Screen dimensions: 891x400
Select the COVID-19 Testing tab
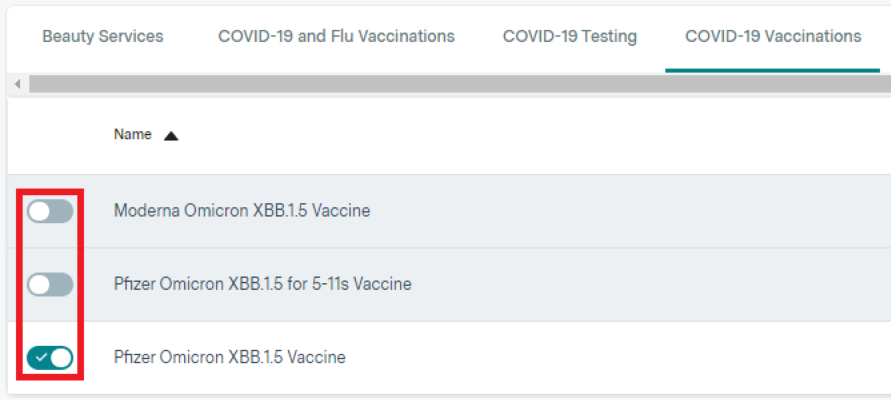(569, 37)
